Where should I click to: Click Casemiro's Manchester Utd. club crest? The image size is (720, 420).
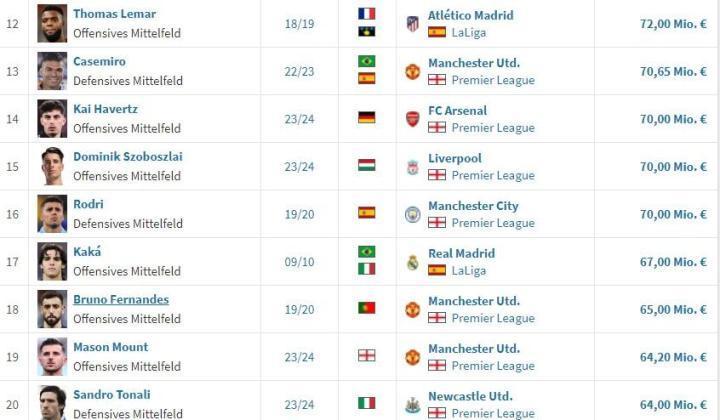click(412, 71)
